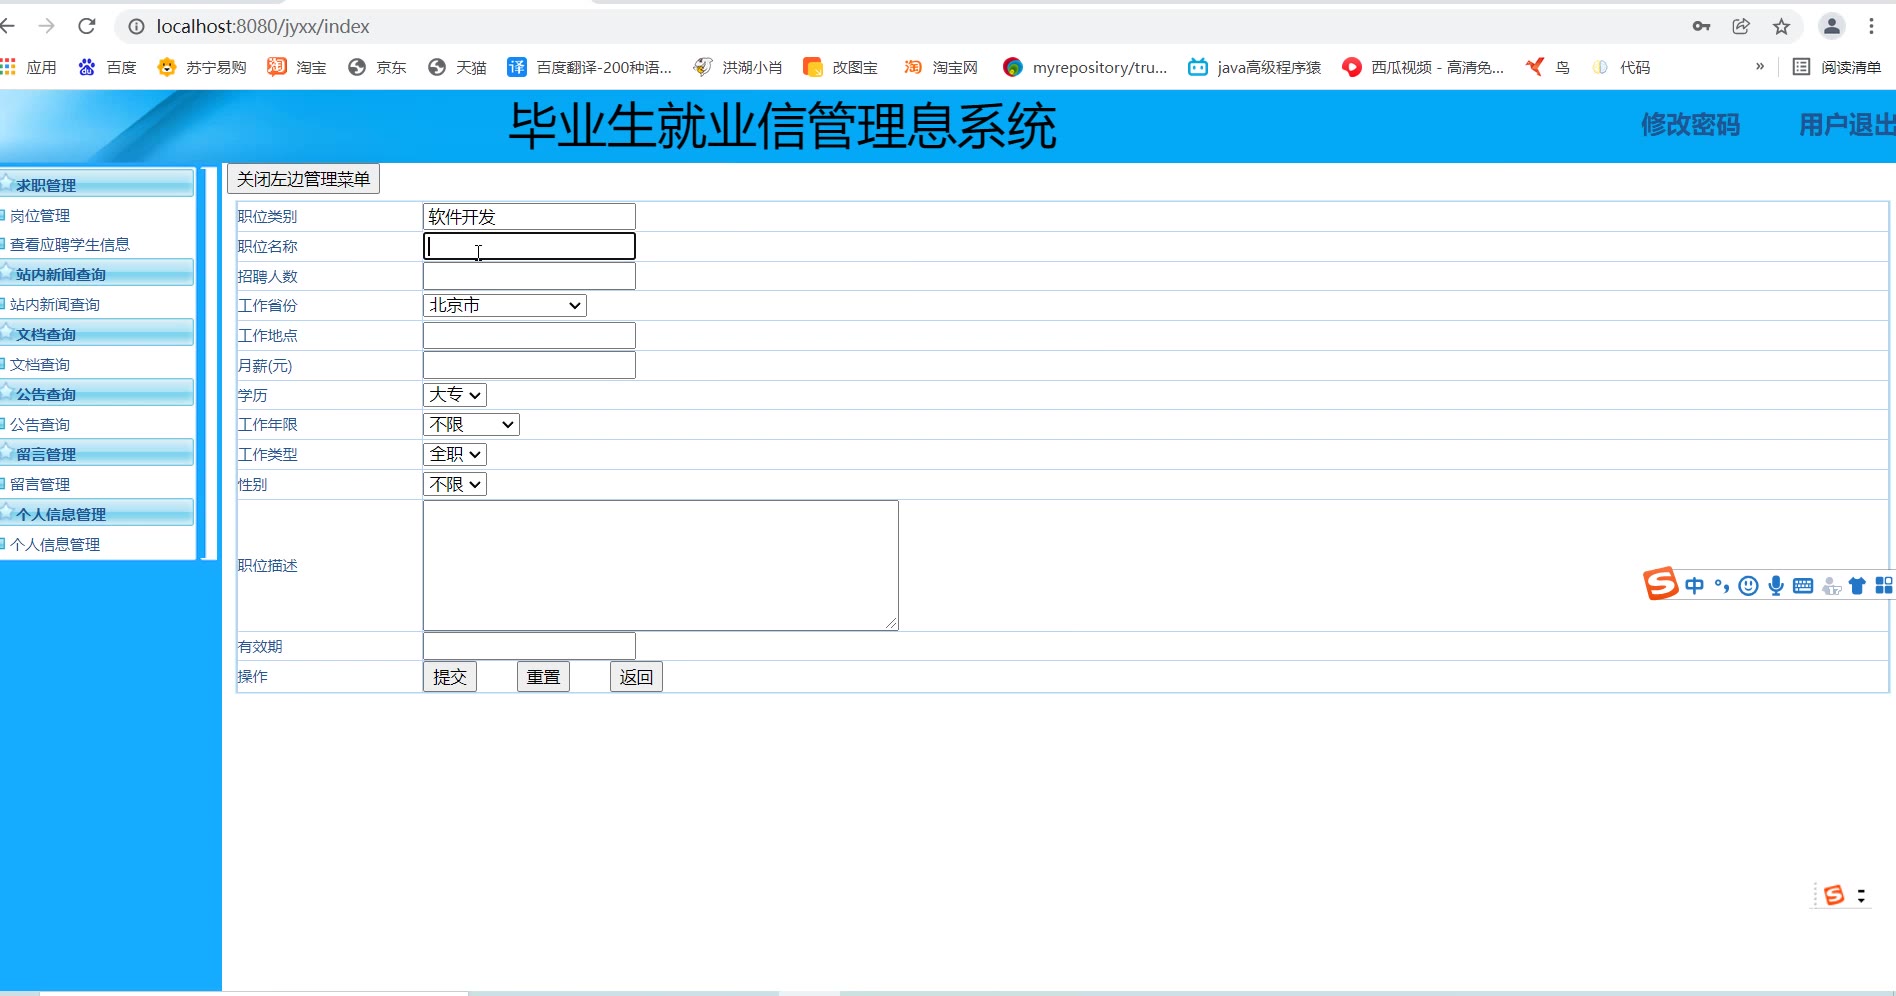Click the Sogou input method S logo

point(1660,583)
